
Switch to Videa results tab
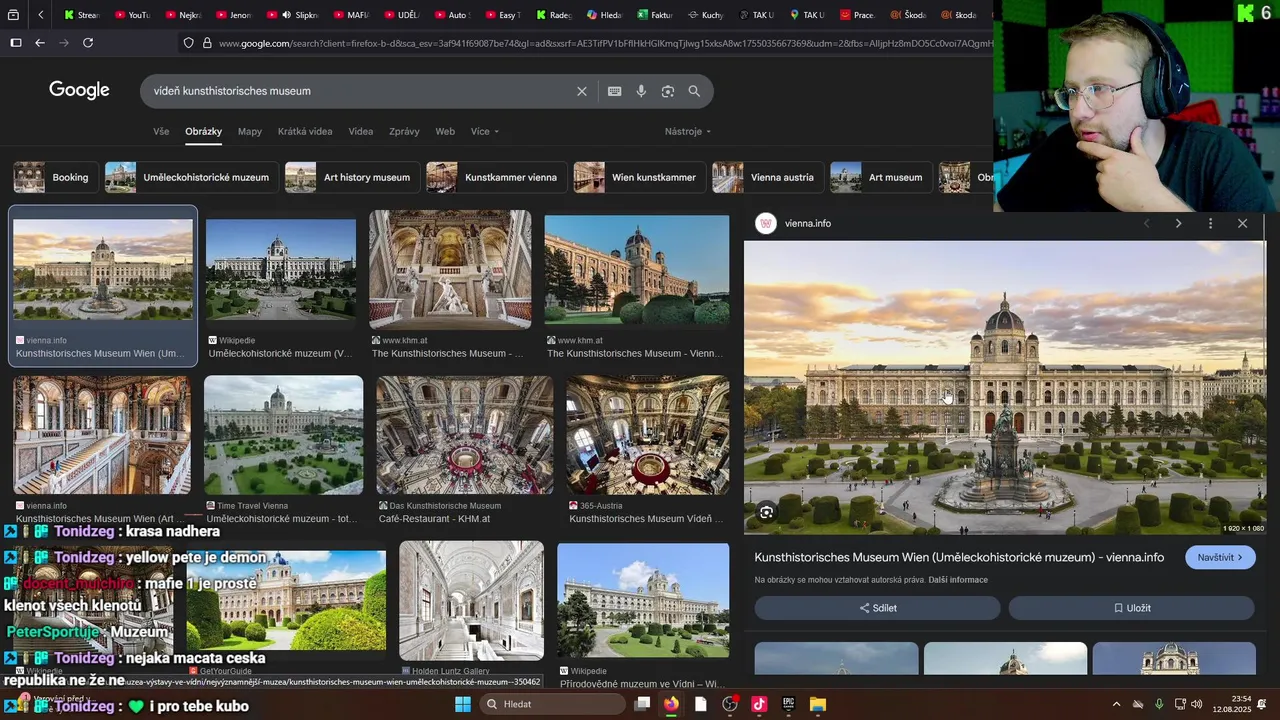click(361, 132)
